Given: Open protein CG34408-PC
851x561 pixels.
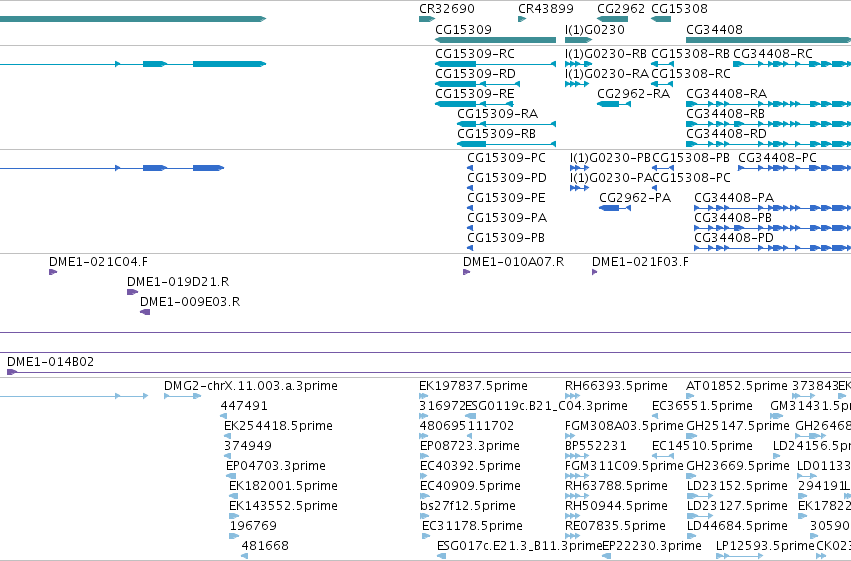Looking at the screenshot, I should 795,168.
